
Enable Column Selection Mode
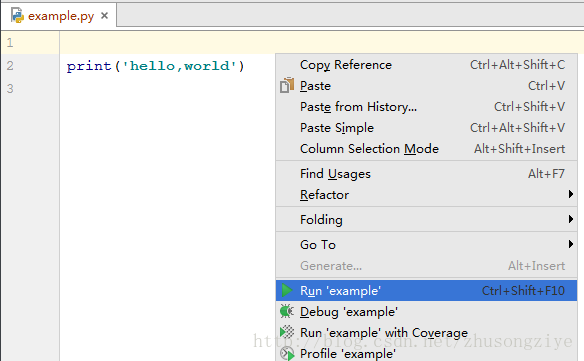[426, 149]
